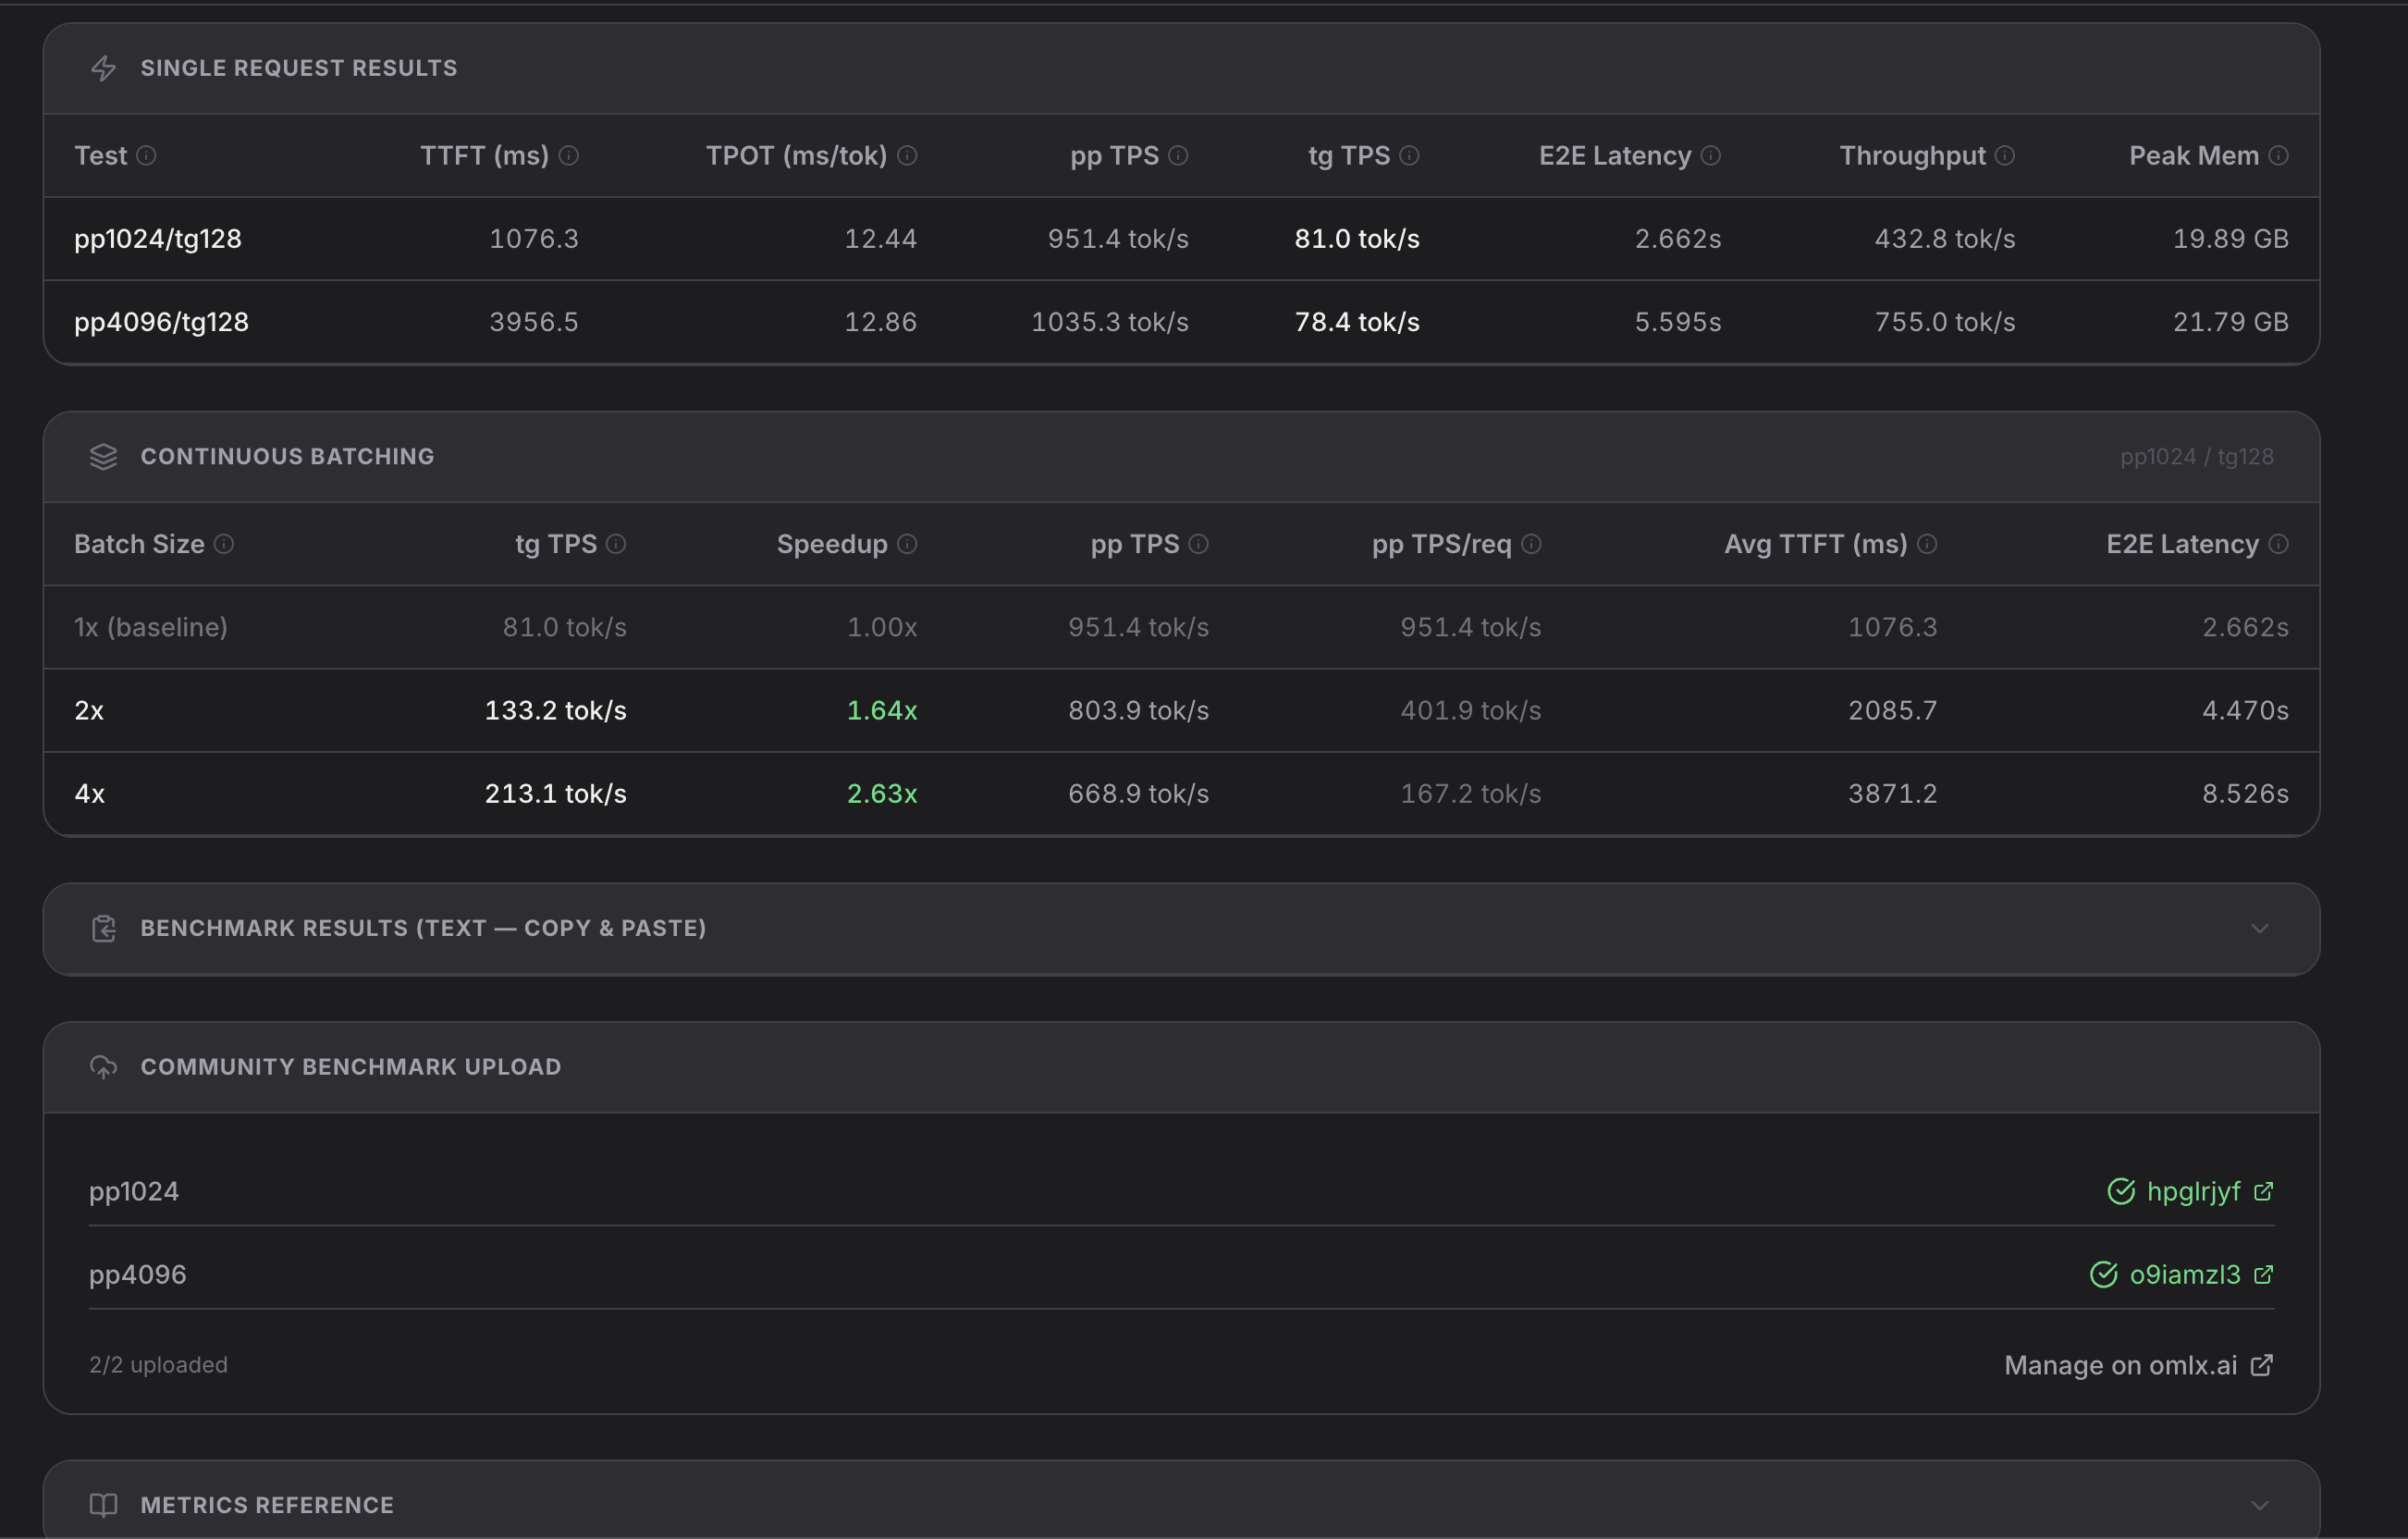Click 755.0 tok/s throughput value
This screenshot has height=1539, width=2408.
[x=1945, y=322]
